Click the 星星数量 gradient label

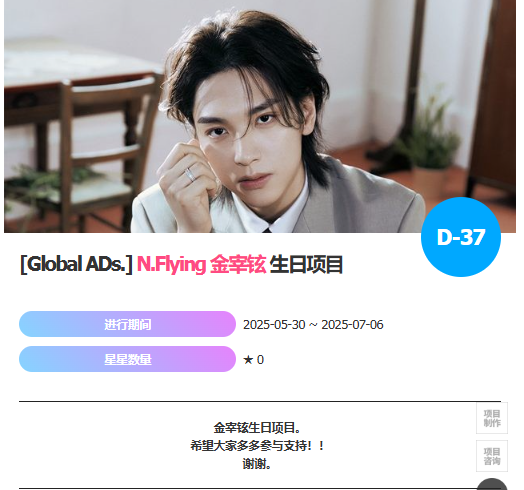(127, 359)
